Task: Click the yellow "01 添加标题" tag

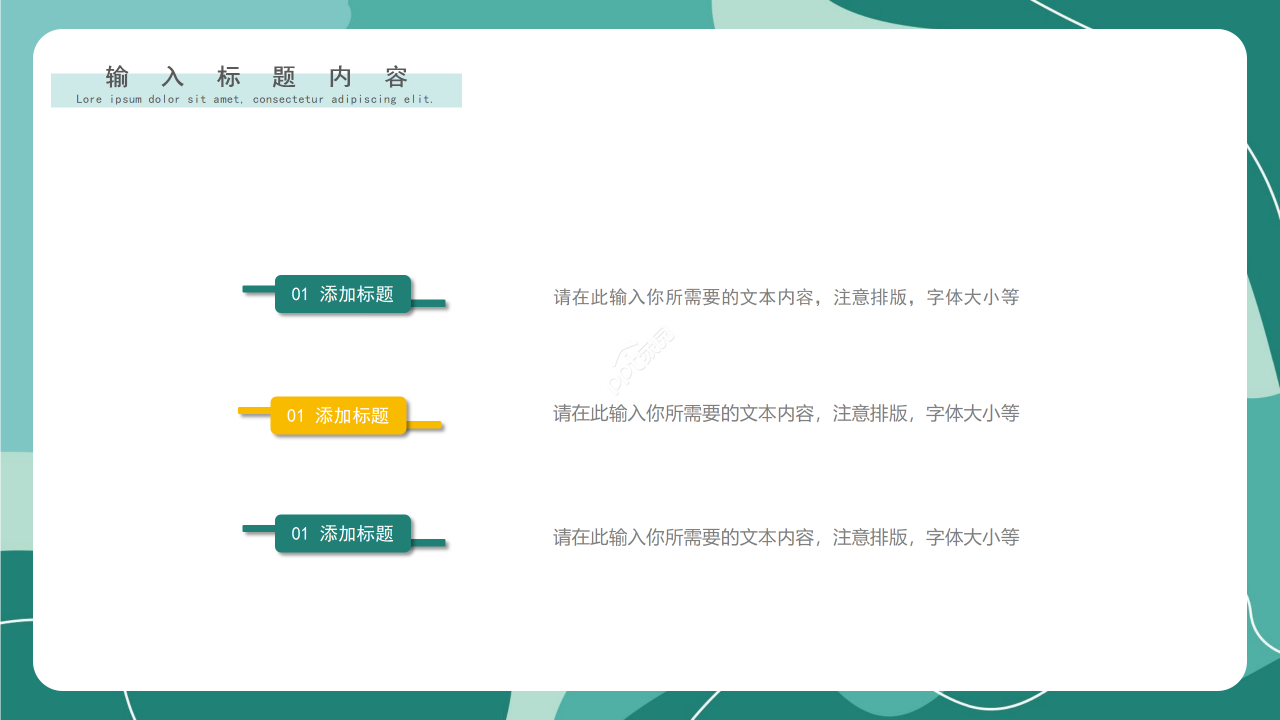Action: click(x=338, y=416)
